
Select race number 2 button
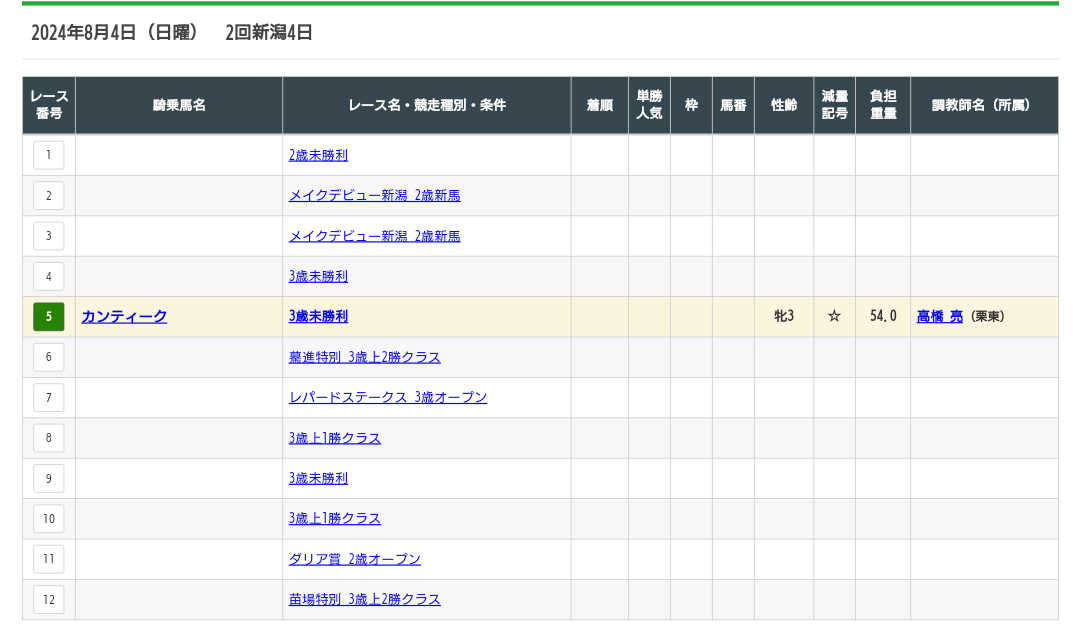point(48,196)
